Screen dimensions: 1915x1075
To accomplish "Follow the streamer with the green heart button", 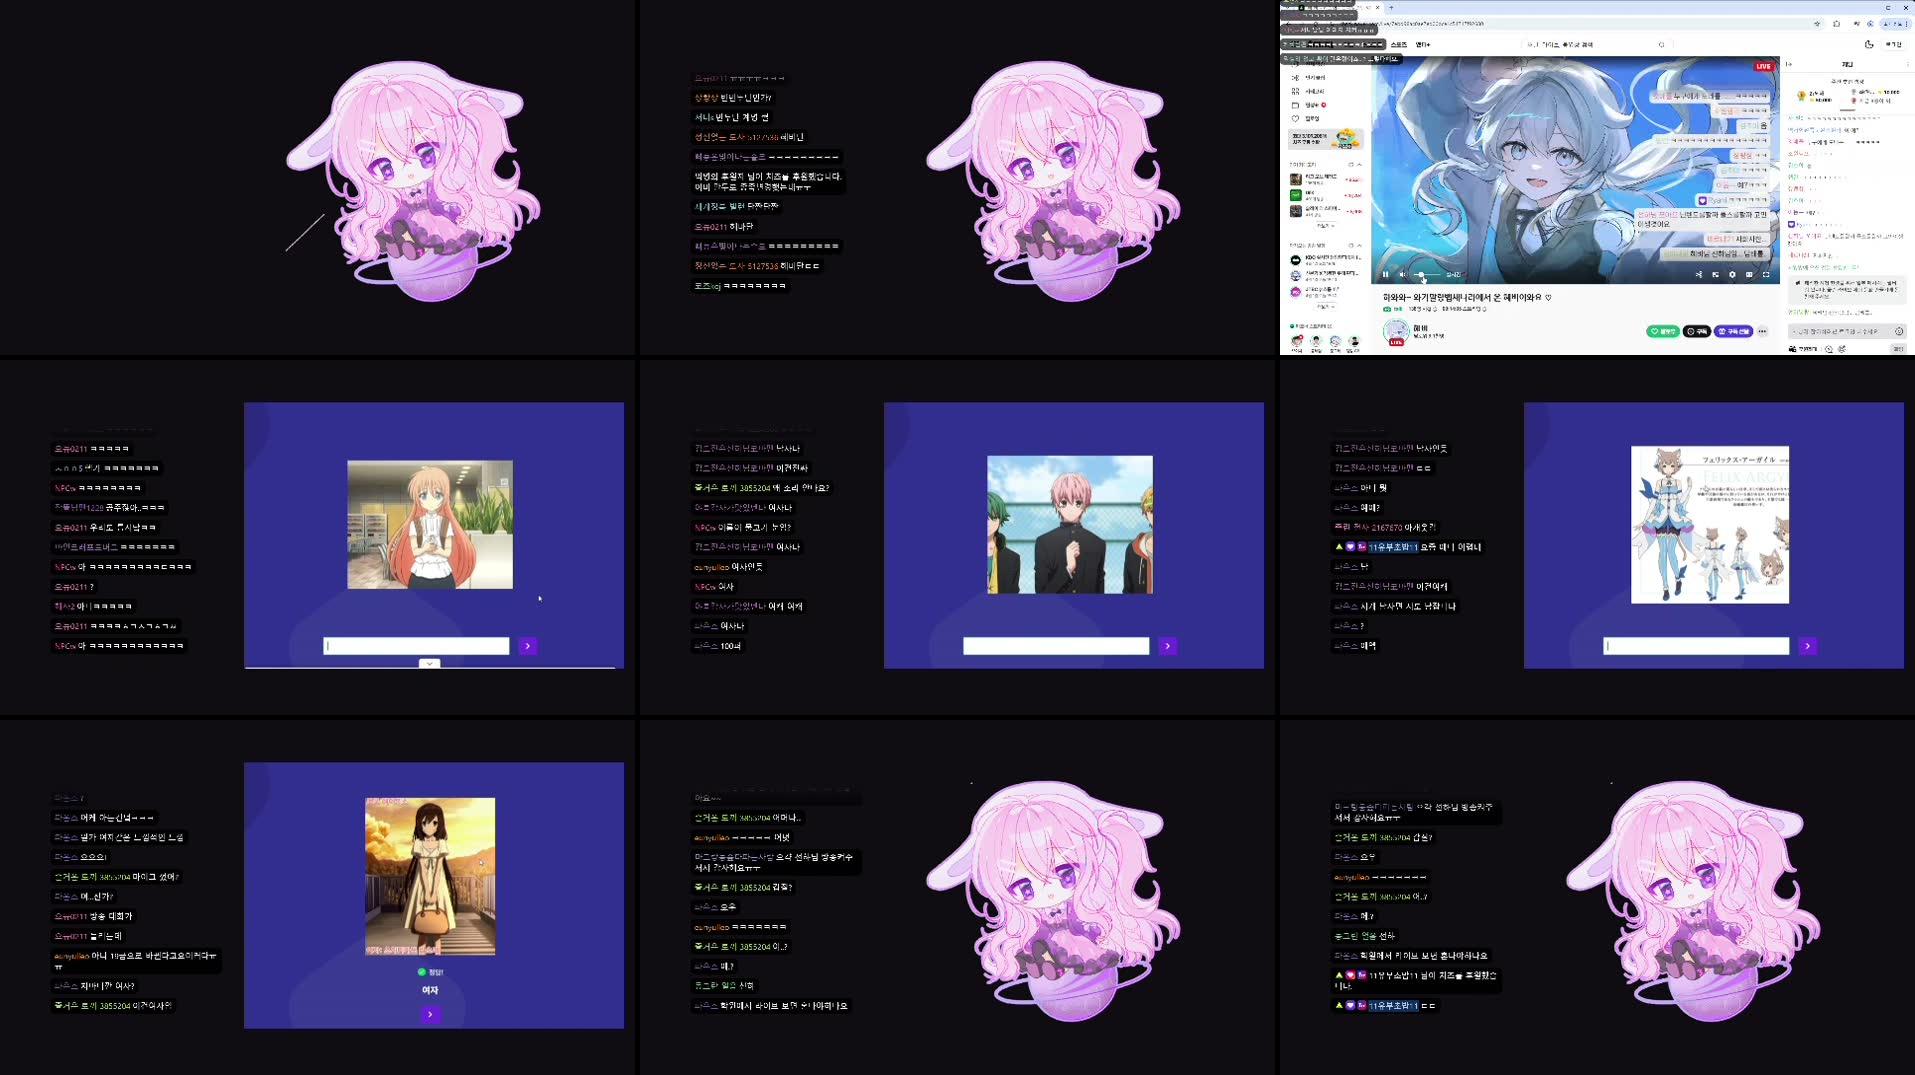I will [x=1663, y=331].
